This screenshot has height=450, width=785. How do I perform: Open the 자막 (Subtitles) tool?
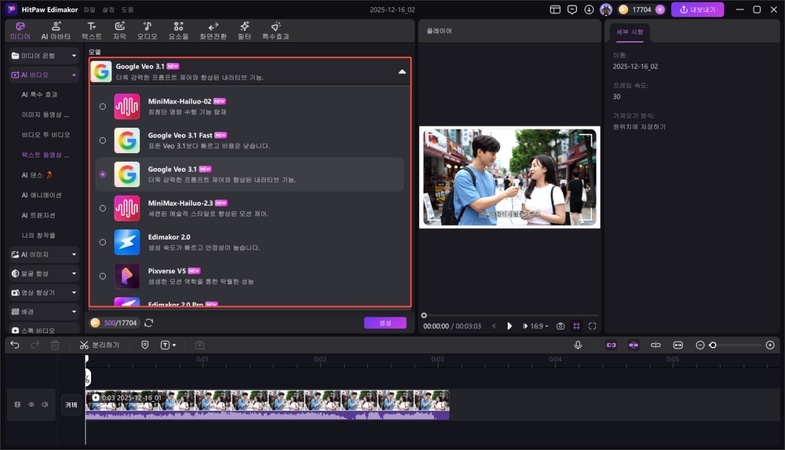[119, 31]
